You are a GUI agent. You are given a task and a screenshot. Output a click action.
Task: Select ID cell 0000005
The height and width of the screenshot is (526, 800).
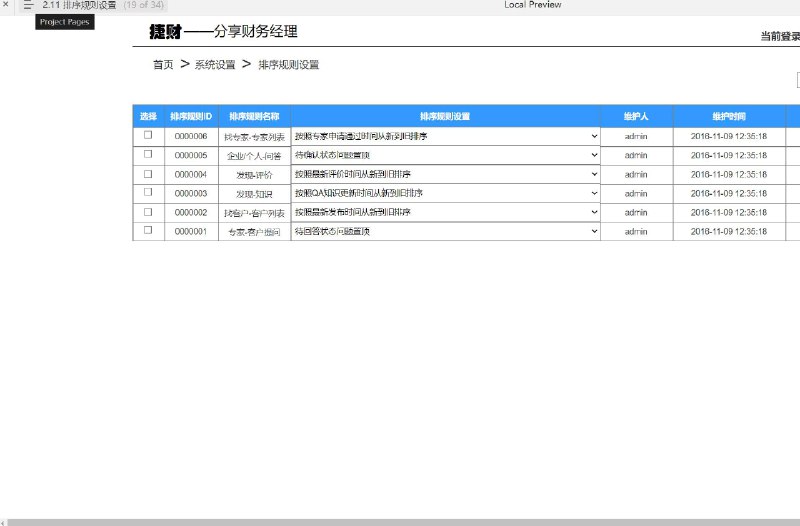click(x=191, y=155)
